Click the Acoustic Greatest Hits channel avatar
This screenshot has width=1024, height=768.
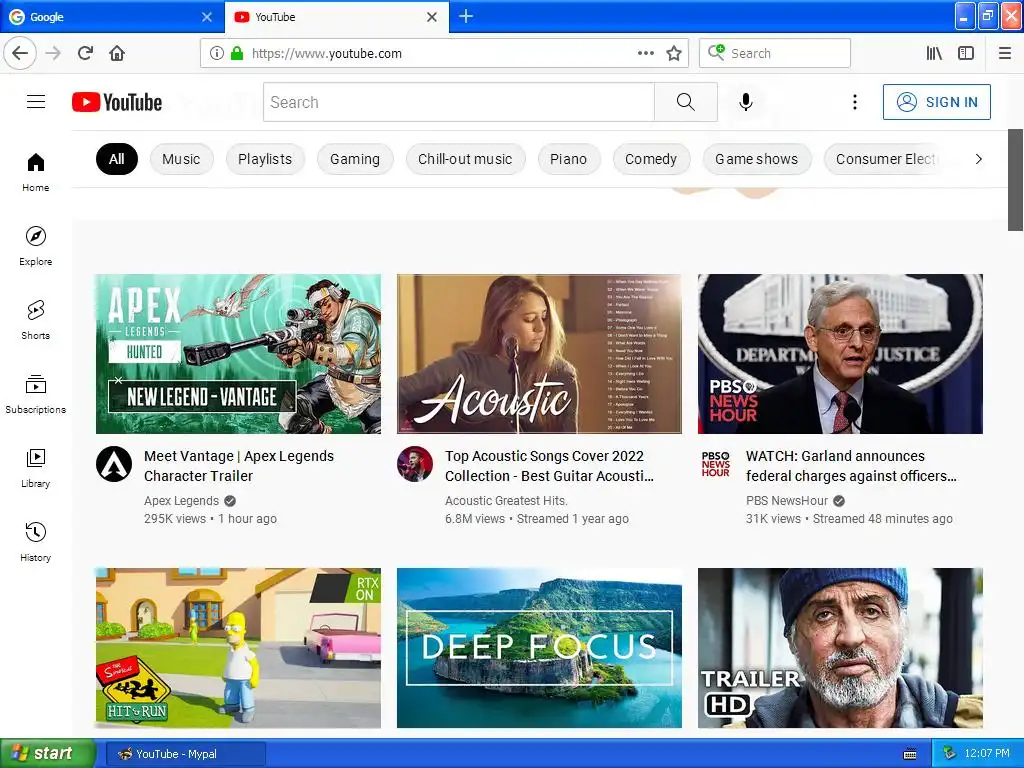pos(415,464)
